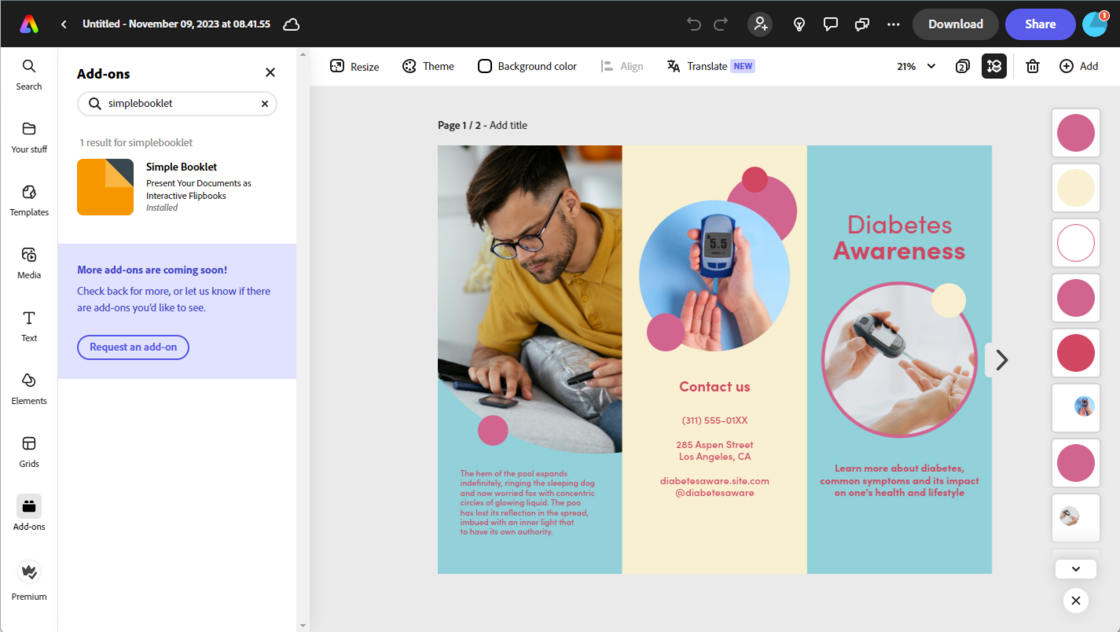The image size is (1120, 632).
Task: Select the top pink color swatch
Action: [1075, 132]
